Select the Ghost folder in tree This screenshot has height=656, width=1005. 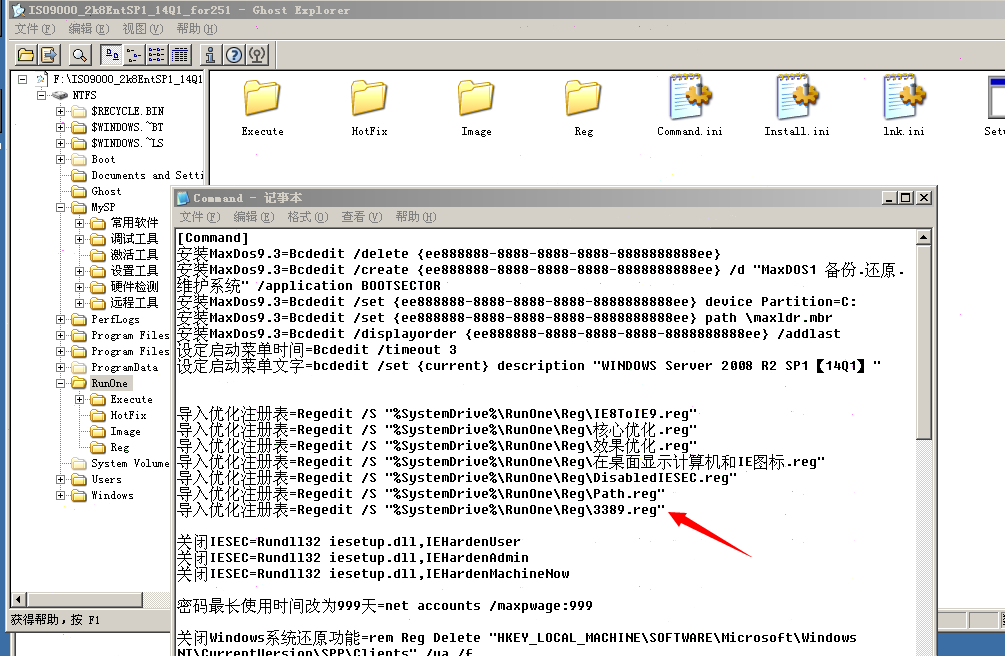(x=106, y=191)
